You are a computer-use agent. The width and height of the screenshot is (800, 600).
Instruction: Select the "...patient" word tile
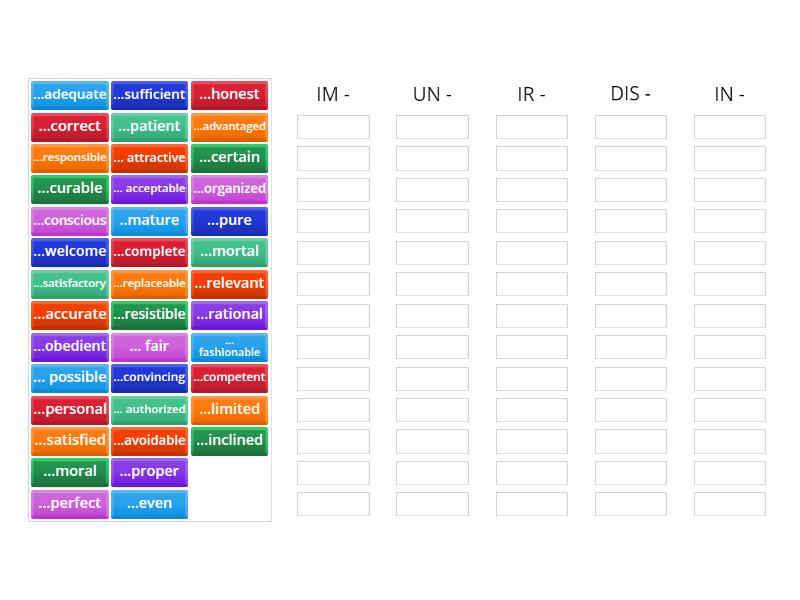(149, 126)
